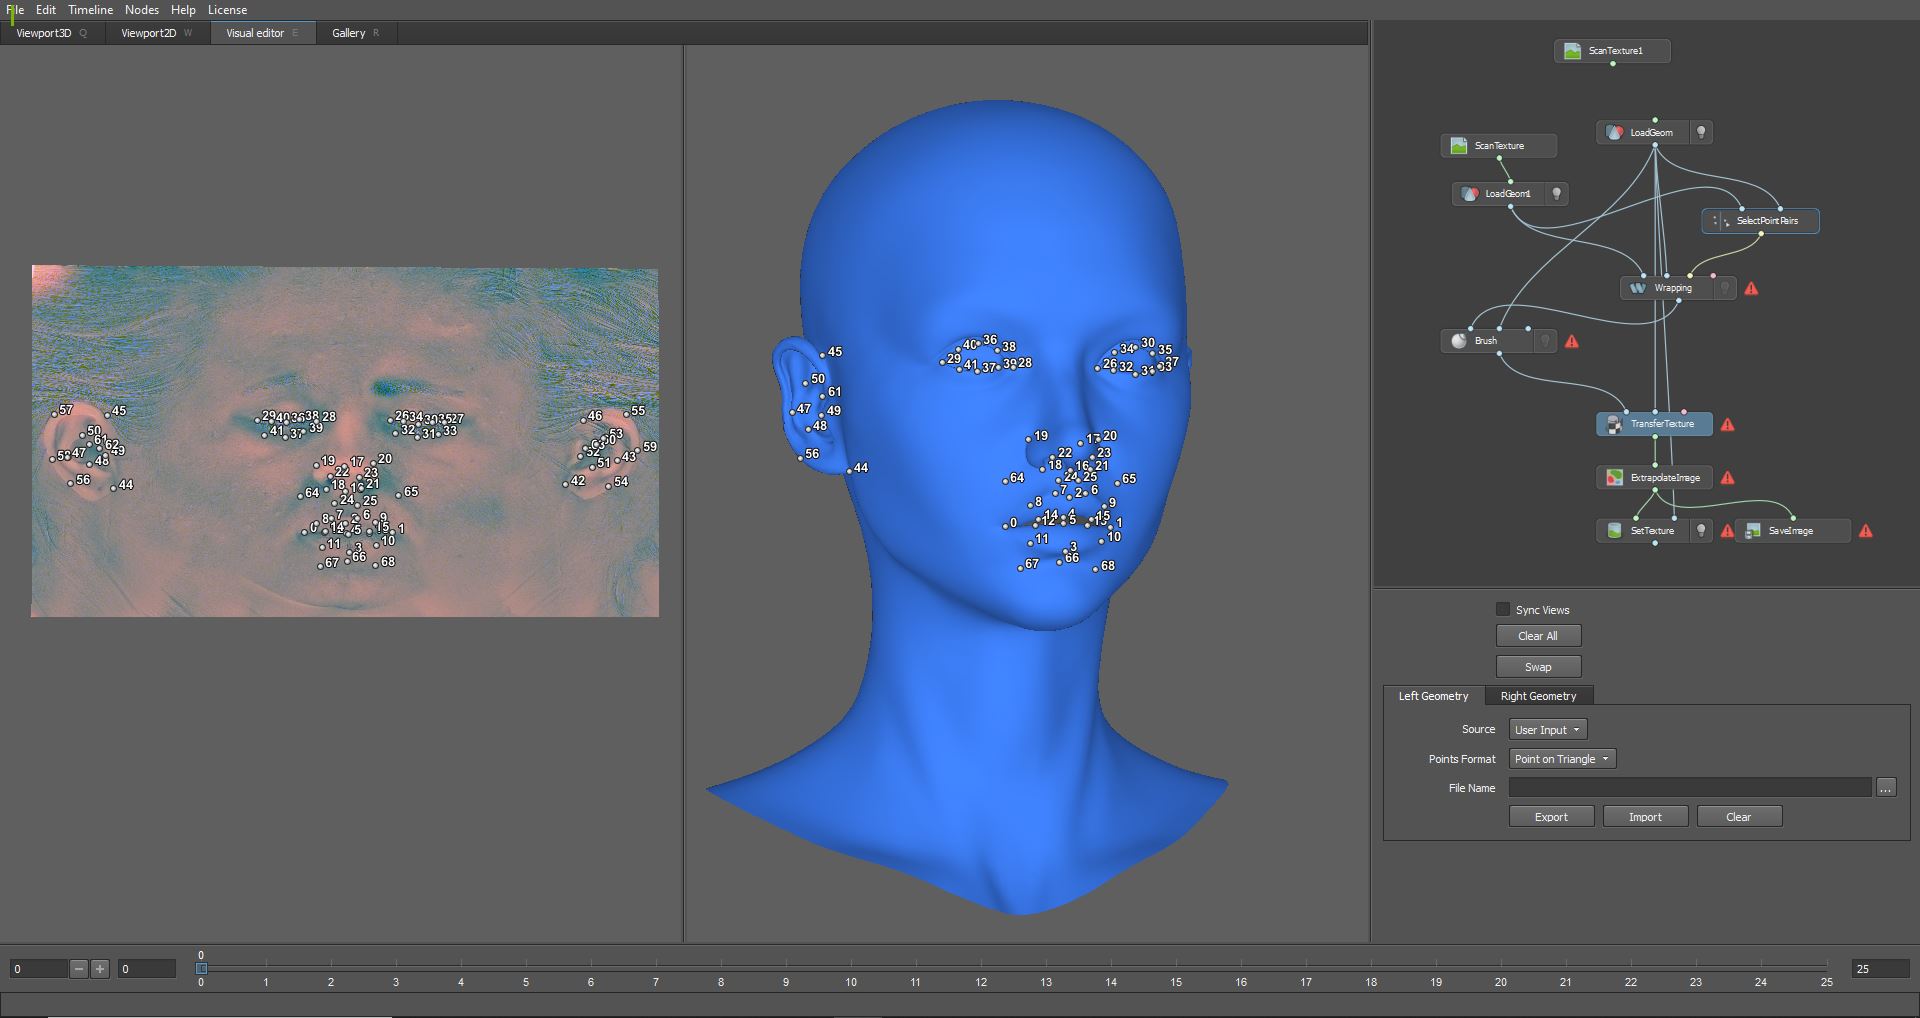The image size is (1920, 1018).
Task: Click the File Name input field
Action: click(x=1689, y=788)
